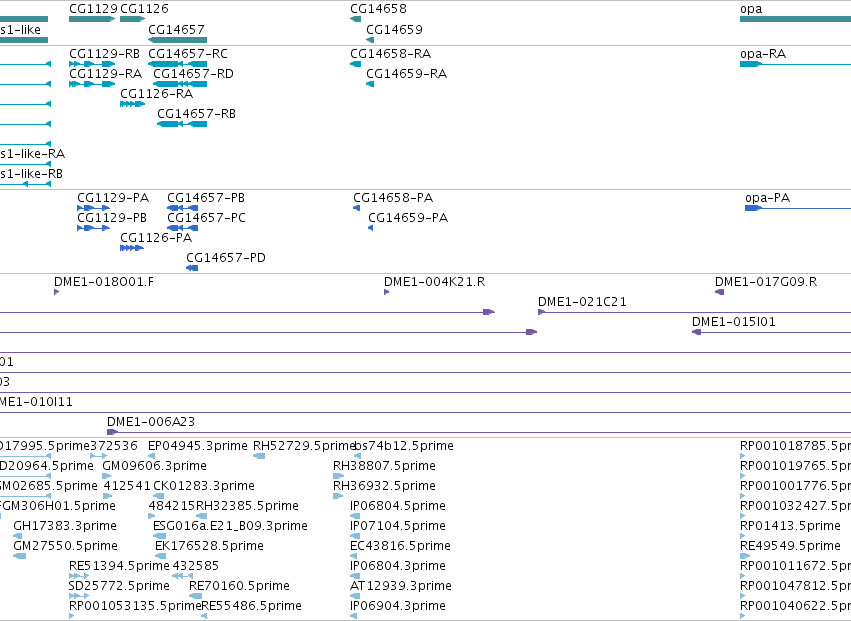The width and height of the screenshot is (851, 621).
Task: Click protein label CG1126-PA
Action: coord(156,238)
